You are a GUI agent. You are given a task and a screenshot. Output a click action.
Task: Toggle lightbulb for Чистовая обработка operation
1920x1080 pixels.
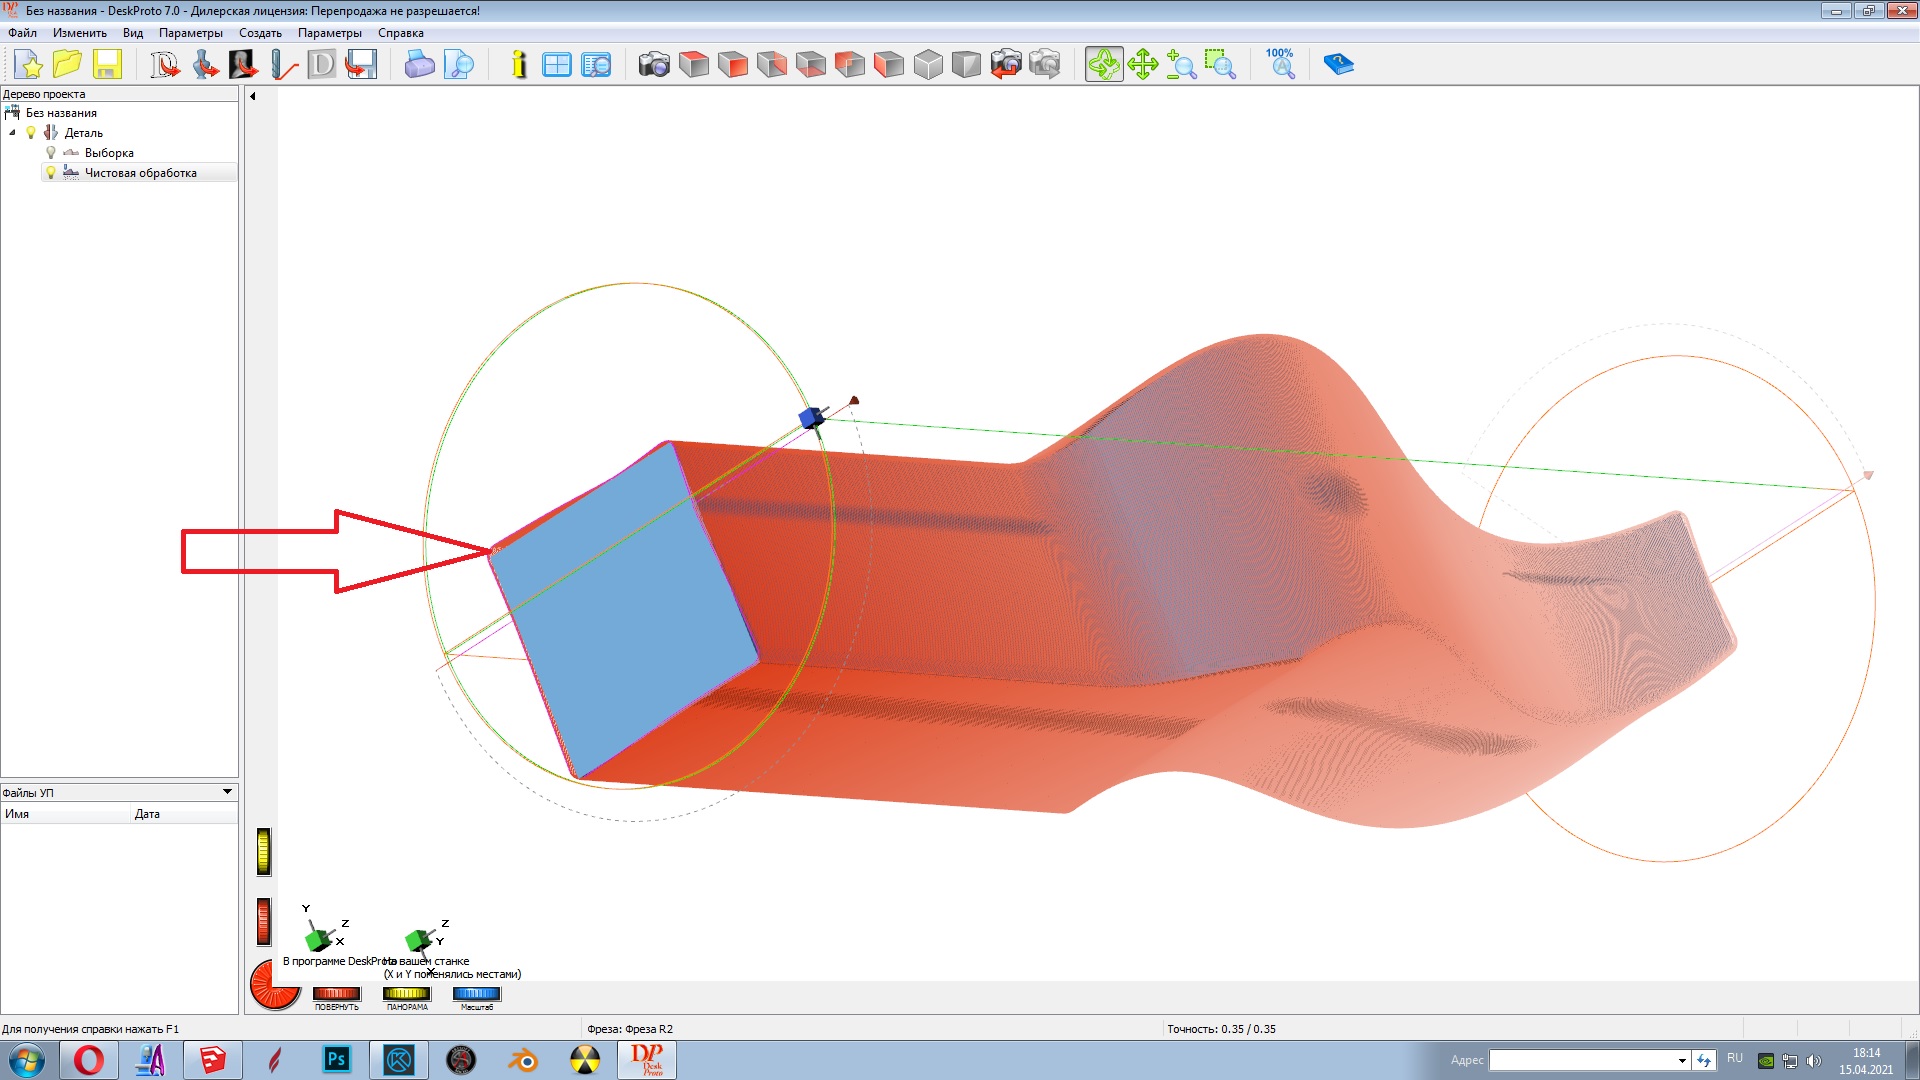click(51, 173)
